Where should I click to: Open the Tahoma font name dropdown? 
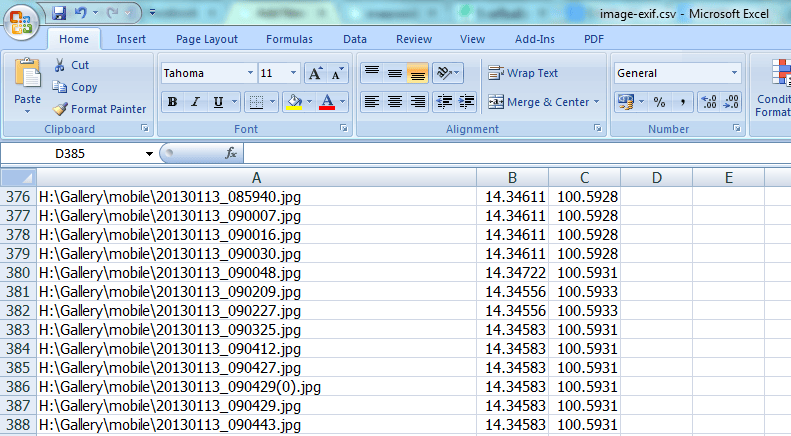pyautogui.click(x=250, y=74)
